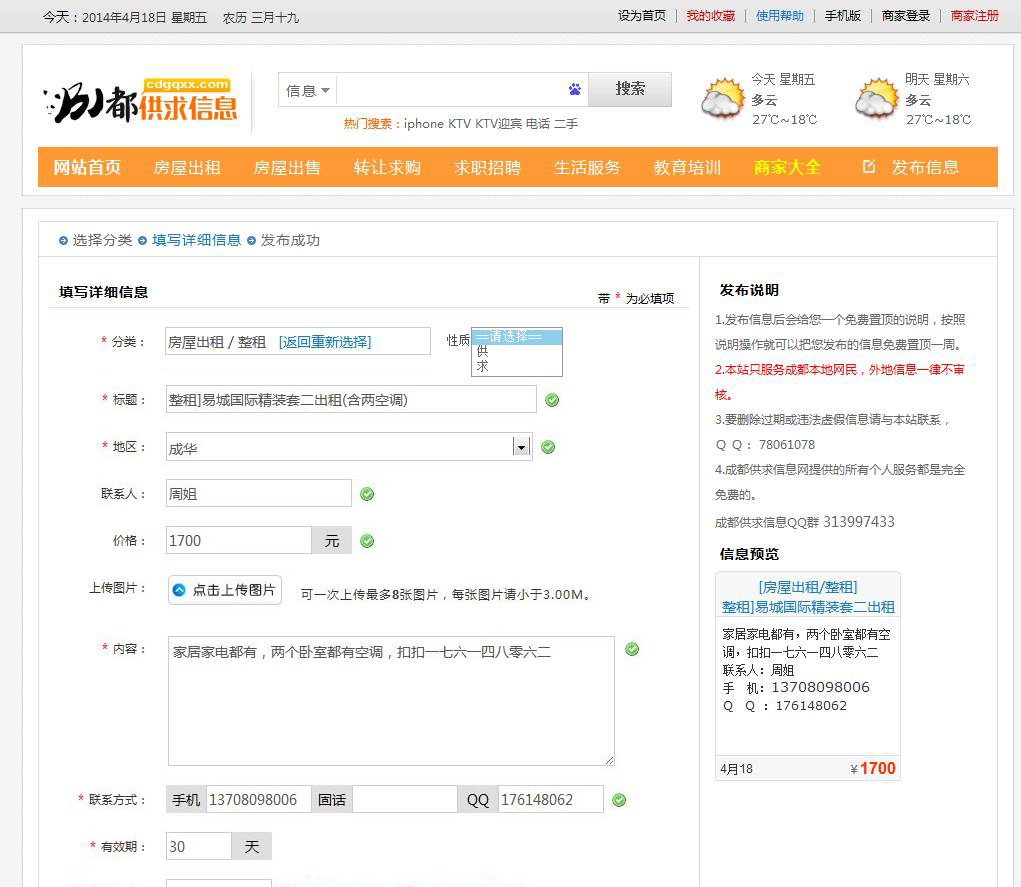This screenshot has width=1021, height=887.
Task: Click into the 内容 text area
Action: point(390,700)
